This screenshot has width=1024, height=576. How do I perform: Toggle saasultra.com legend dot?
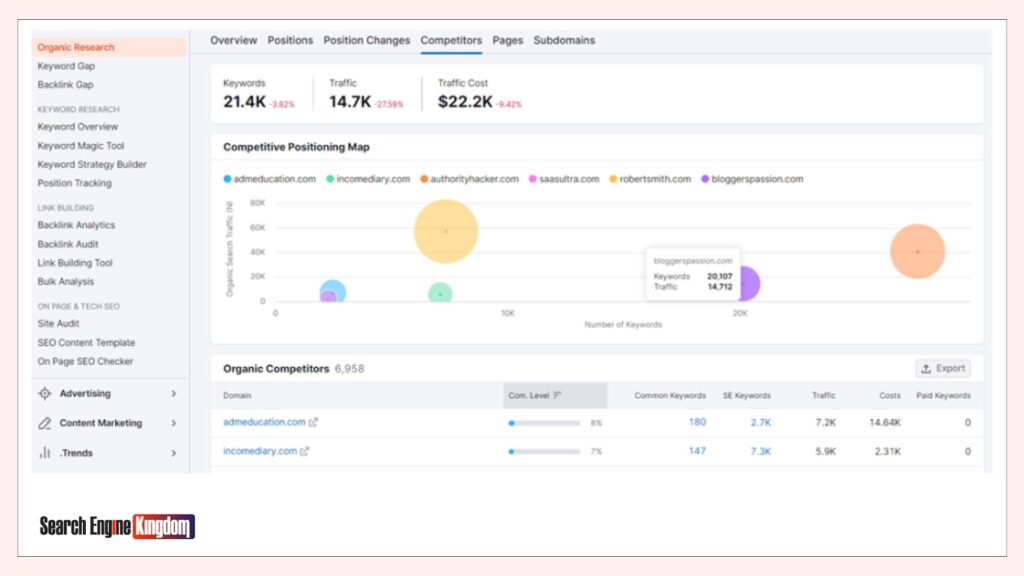533,179
